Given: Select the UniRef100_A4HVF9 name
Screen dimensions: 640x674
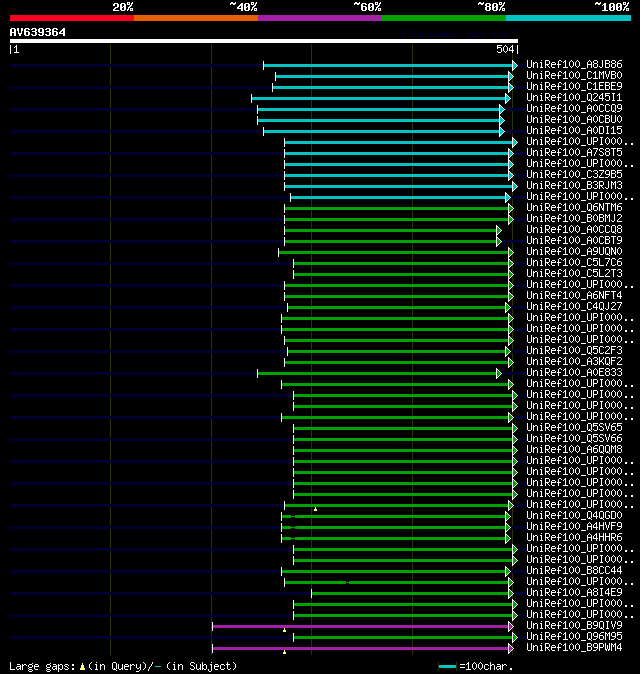Looking at the screenshot, I should click(574, 527).
